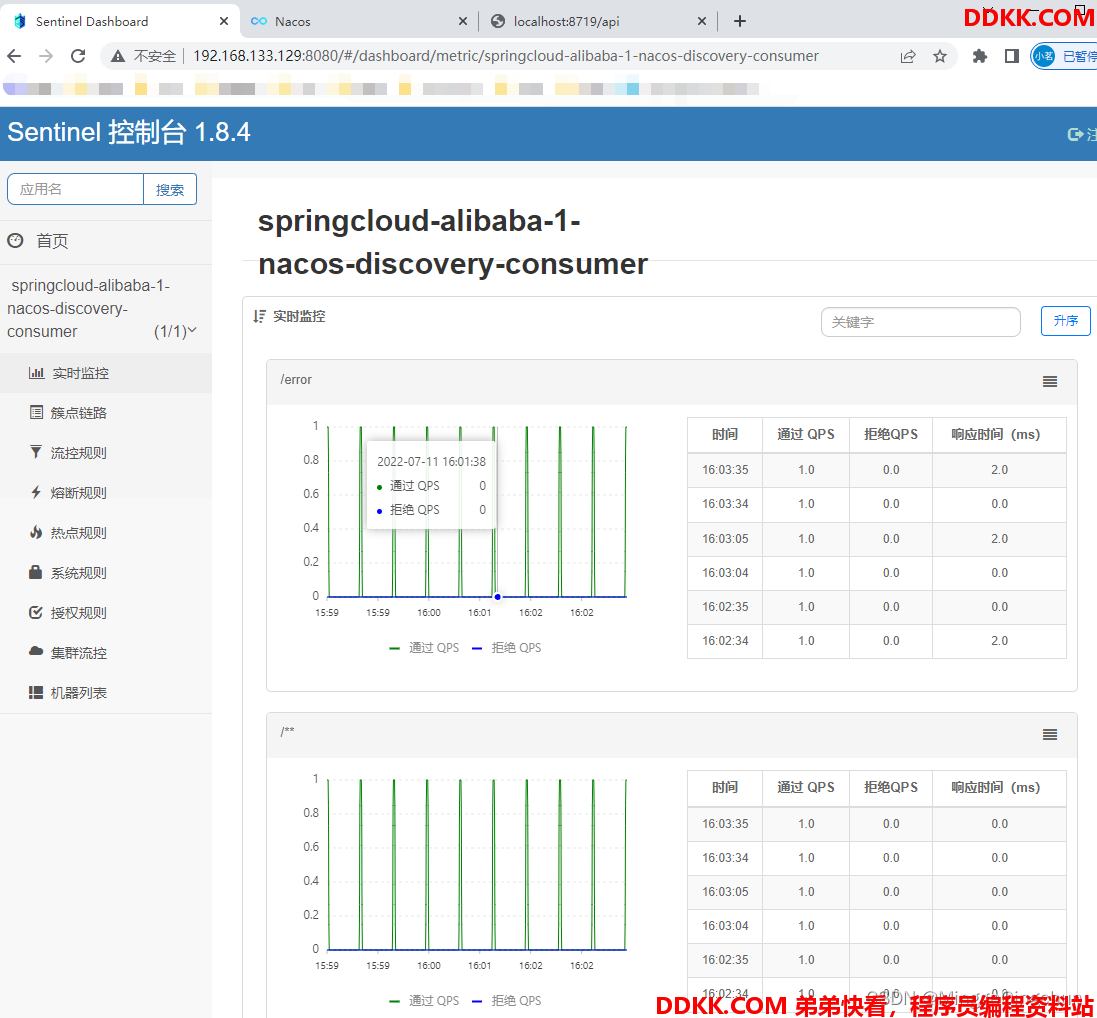Toggle 拒绝 QPS legend in /** chart
This screenshot has height=1018, width=1097.
point(507,1001)
